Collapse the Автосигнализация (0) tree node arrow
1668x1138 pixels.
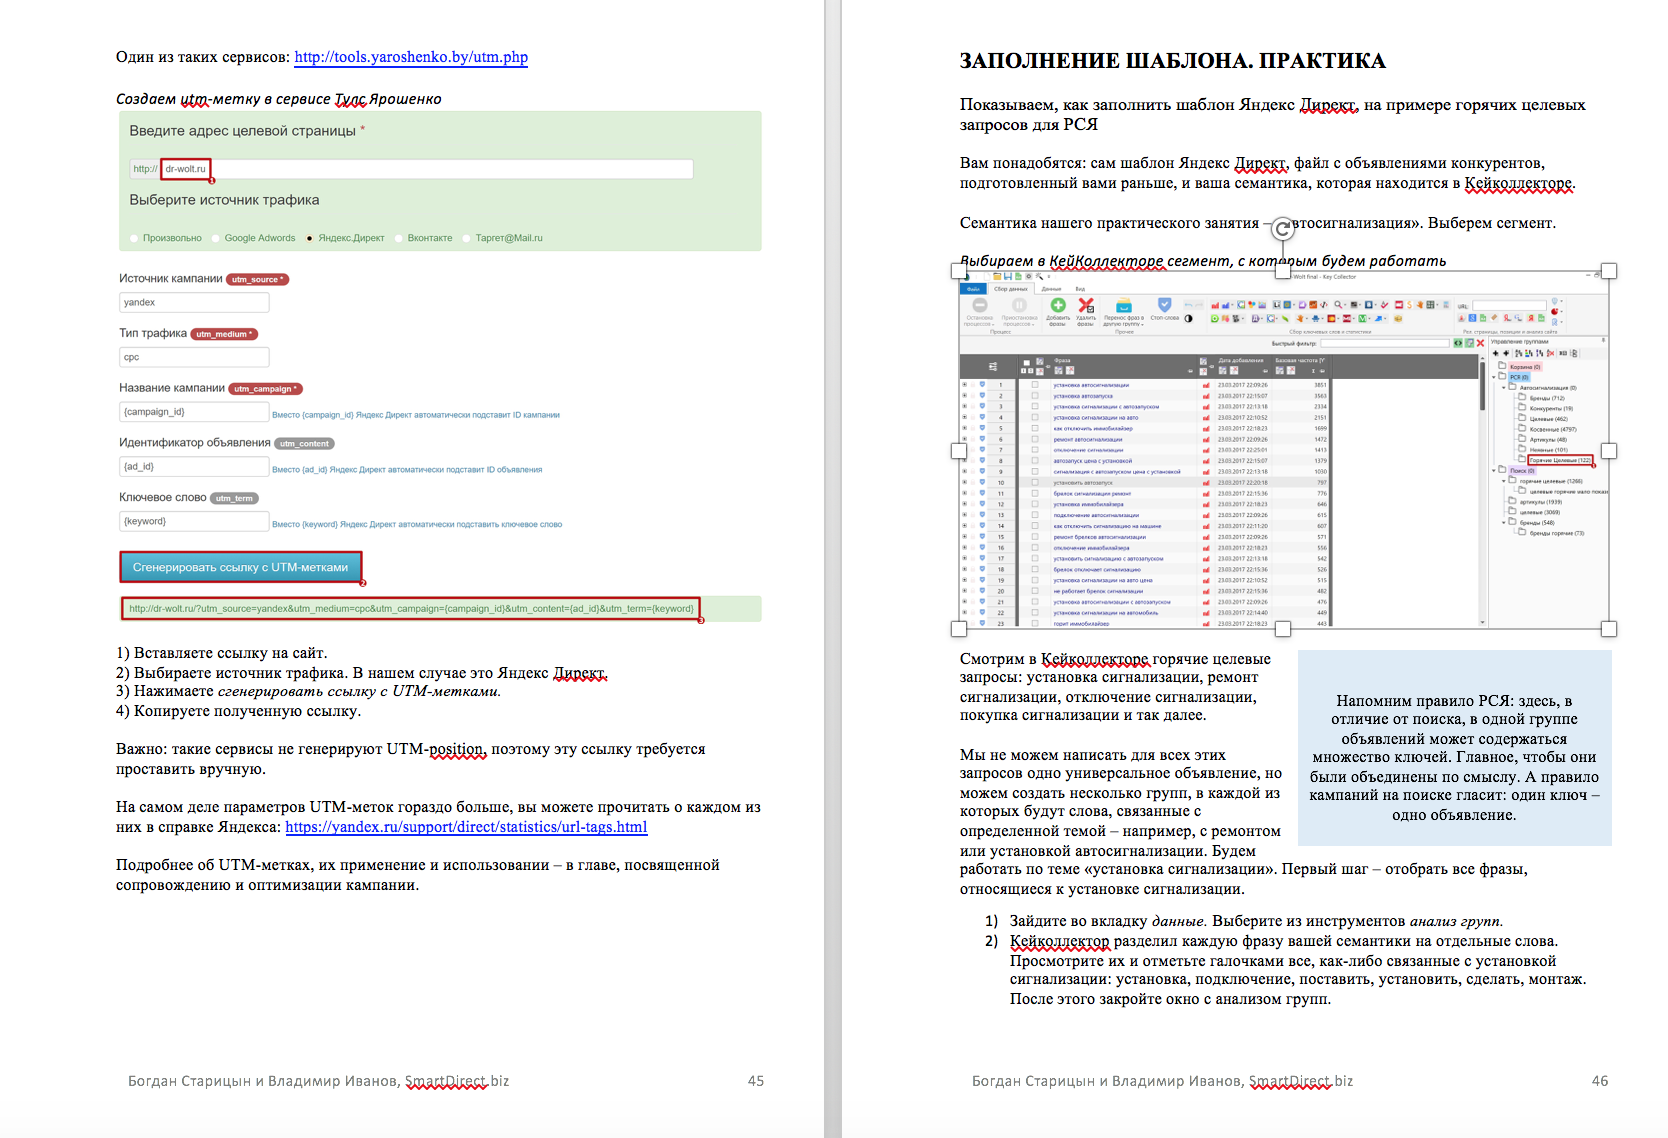pos(1504,388)
